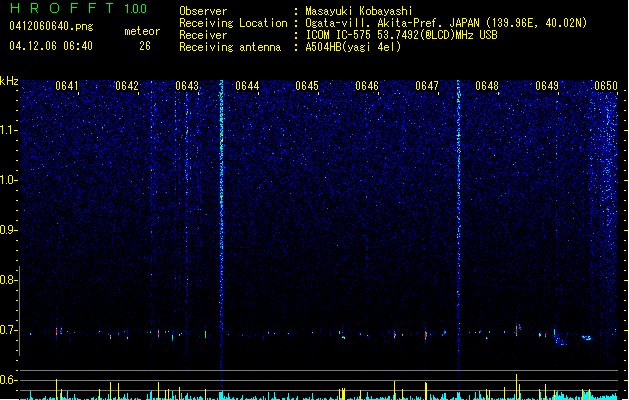Click the 0644 time marker

coord(247,86)
